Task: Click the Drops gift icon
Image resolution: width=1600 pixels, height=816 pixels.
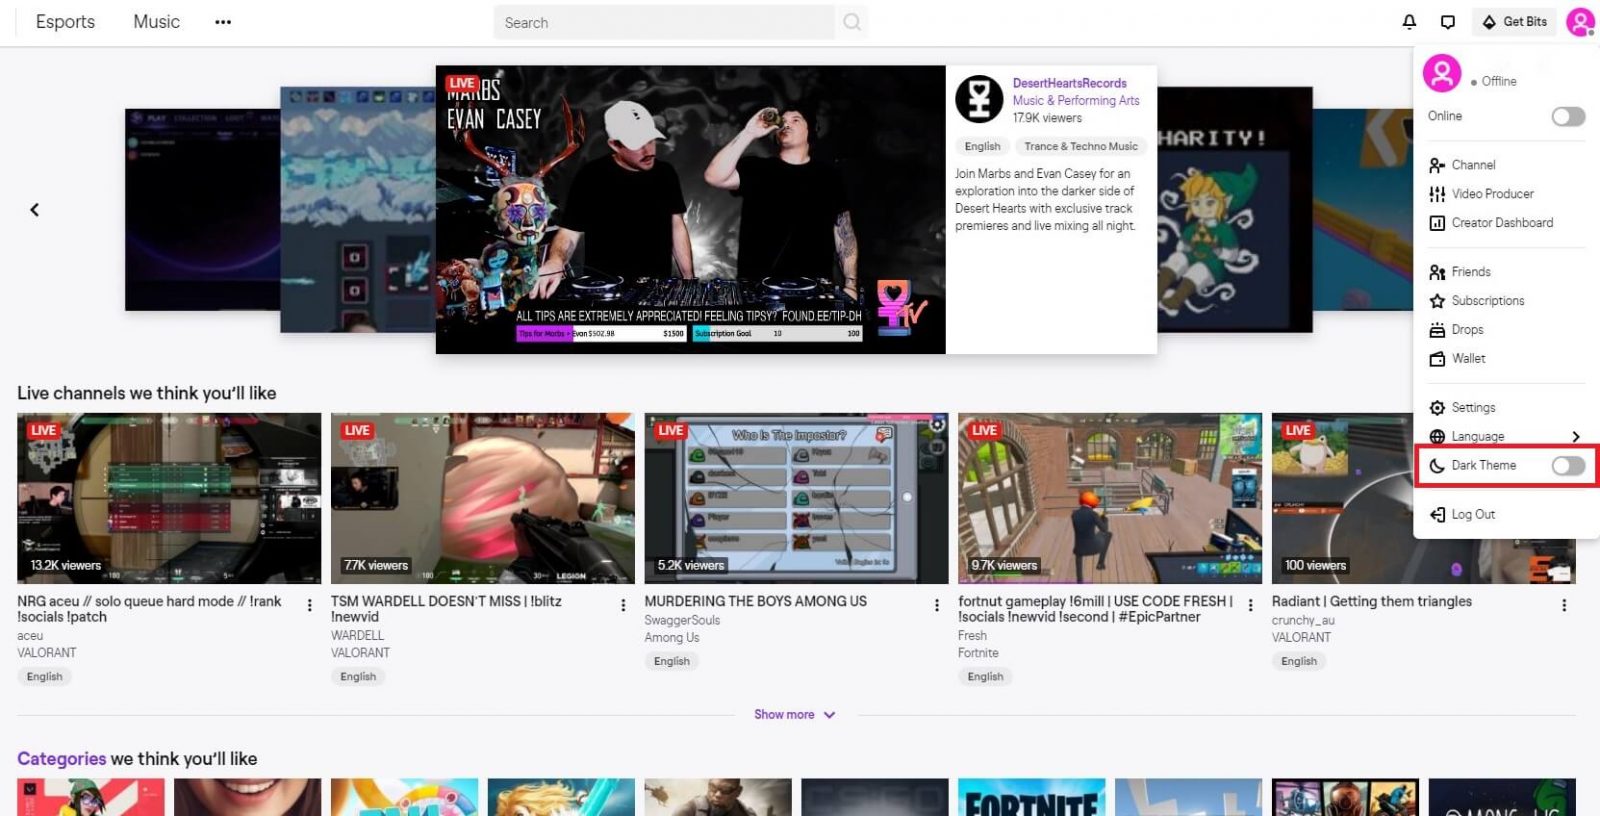Action: (1437, 330)
